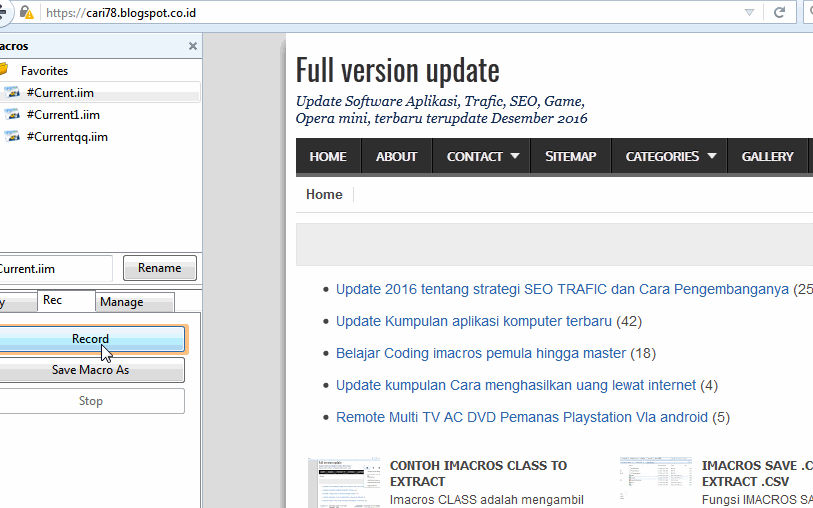Open the ABOUT navigation item
The width and height of the screenshot is (813, 508).
click(397, 156)
